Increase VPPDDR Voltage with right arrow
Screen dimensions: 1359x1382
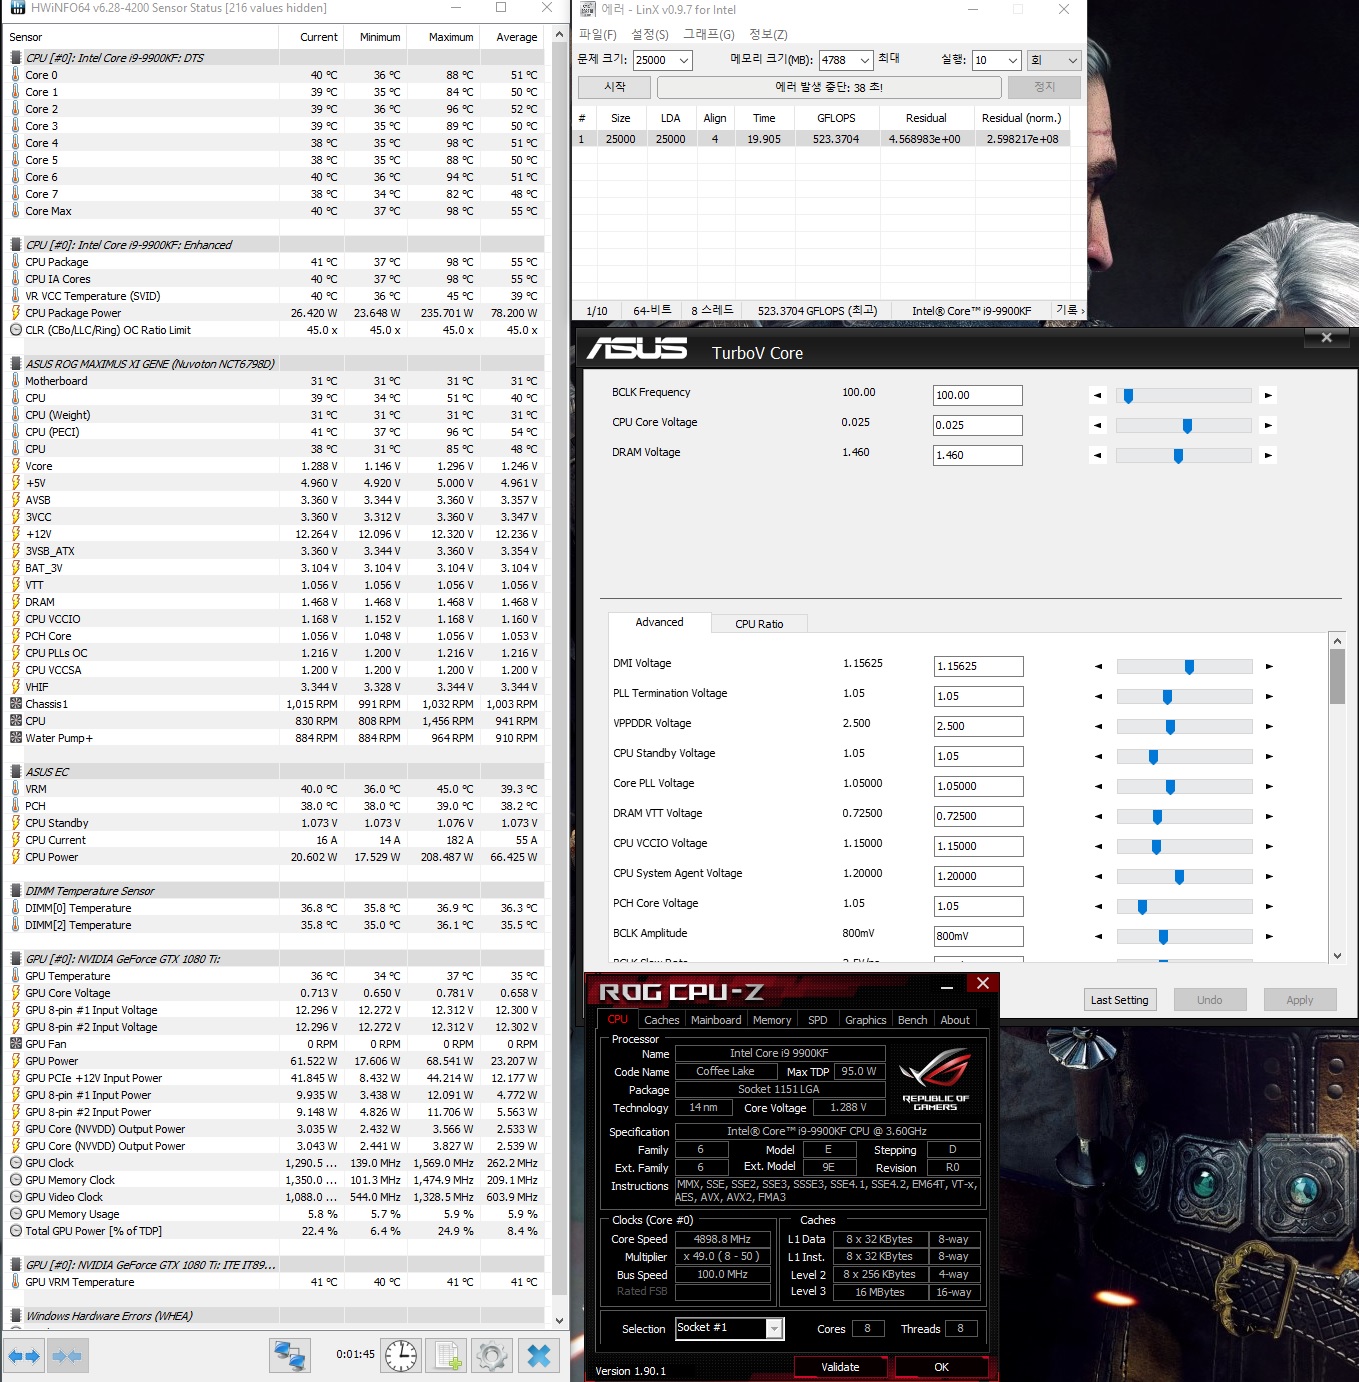click(x=1269, y=726)
